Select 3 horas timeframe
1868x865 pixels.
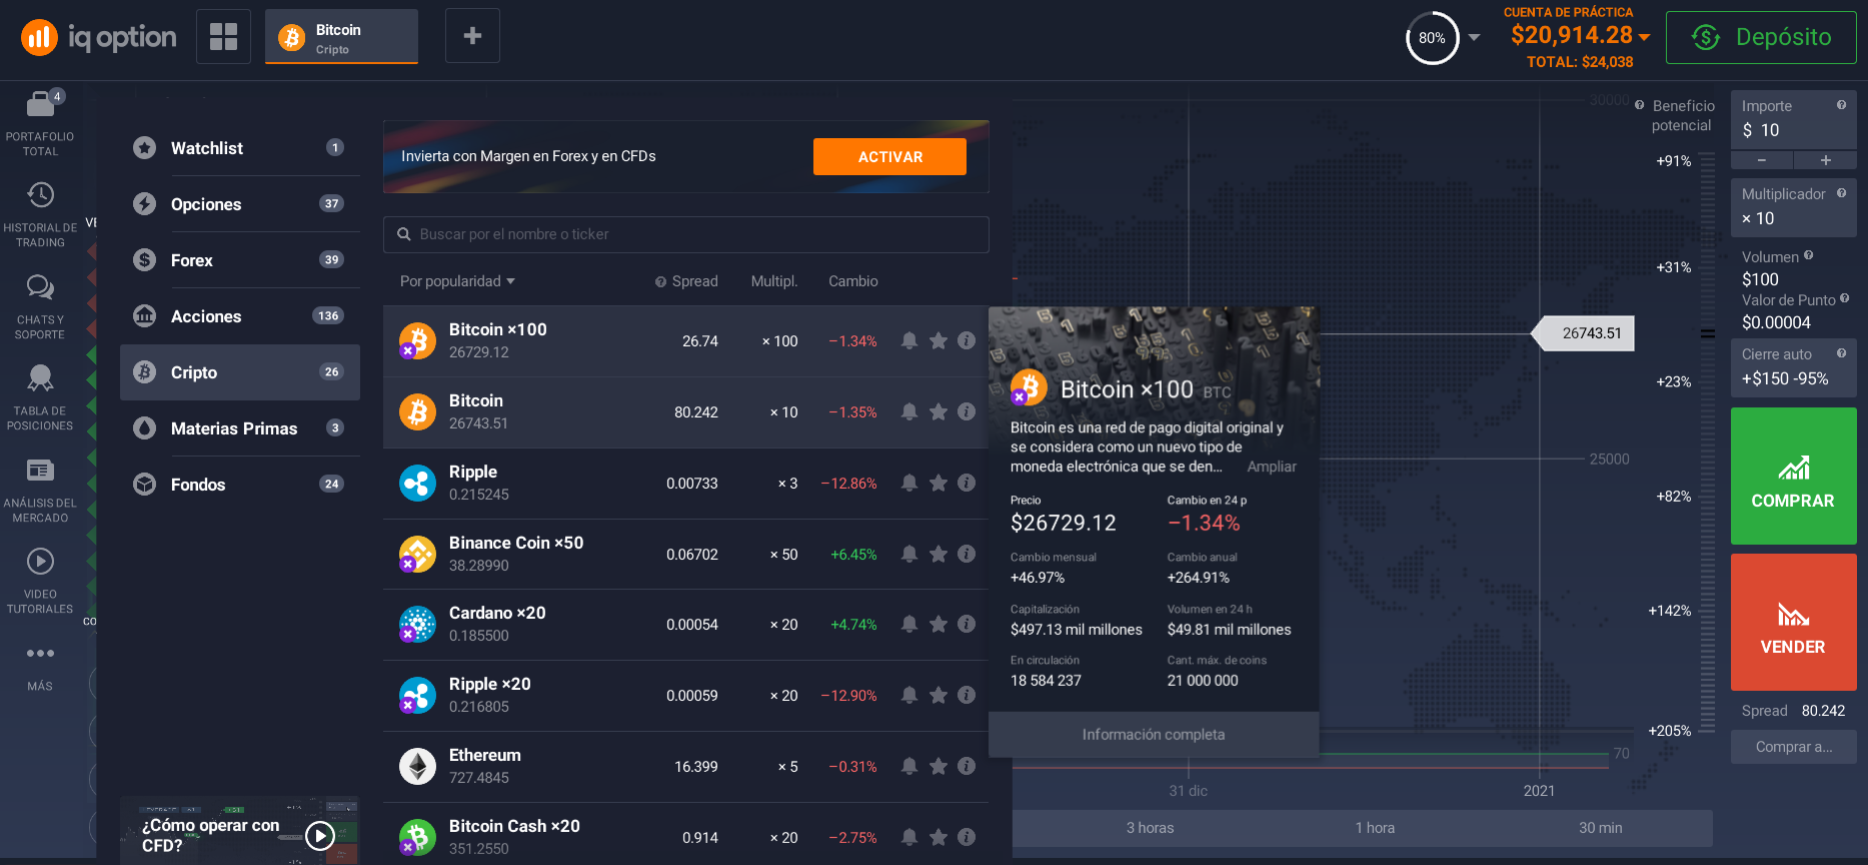(1150, 828)
